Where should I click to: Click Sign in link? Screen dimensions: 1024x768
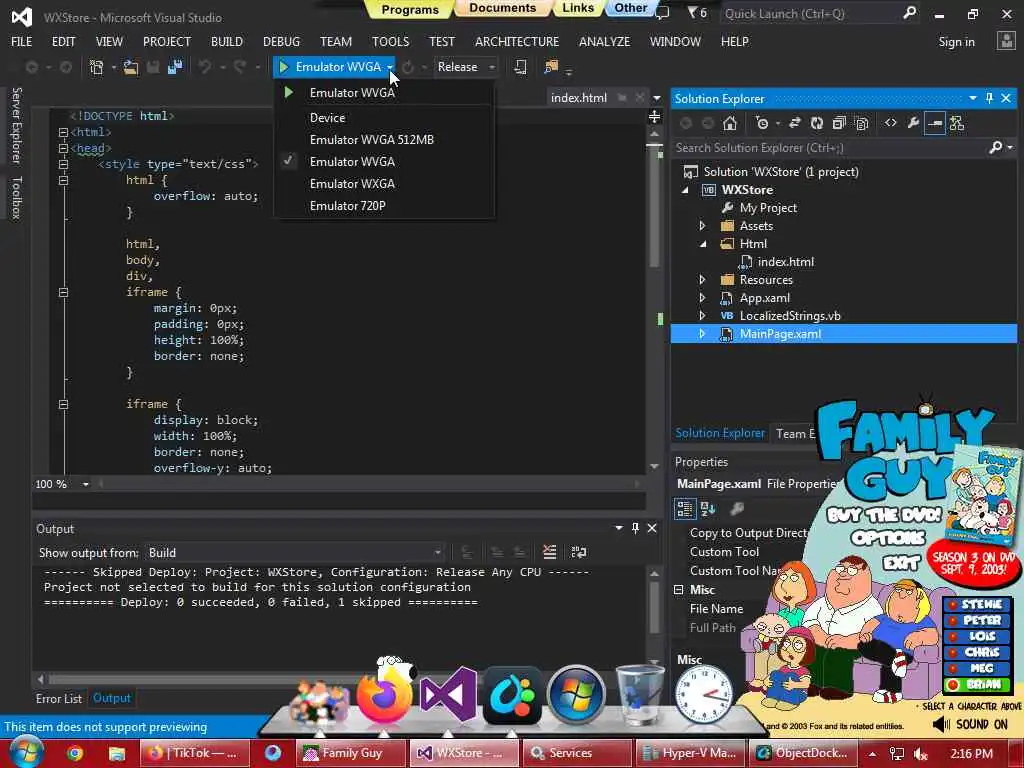956,42
